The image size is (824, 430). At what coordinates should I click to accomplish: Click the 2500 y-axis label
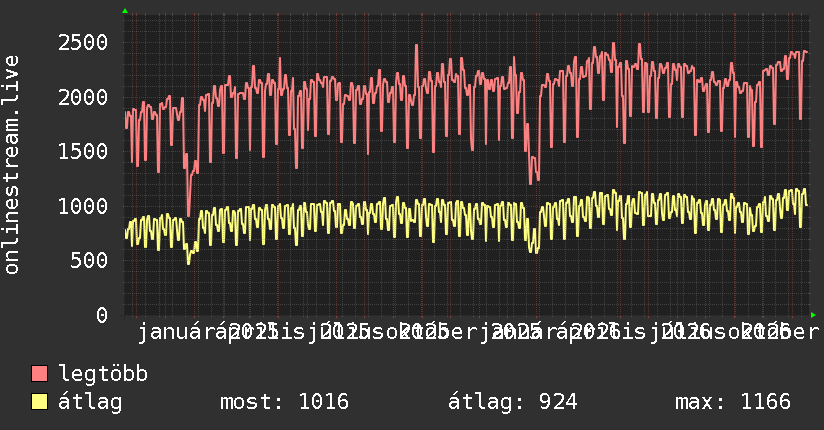coord(83,43)
